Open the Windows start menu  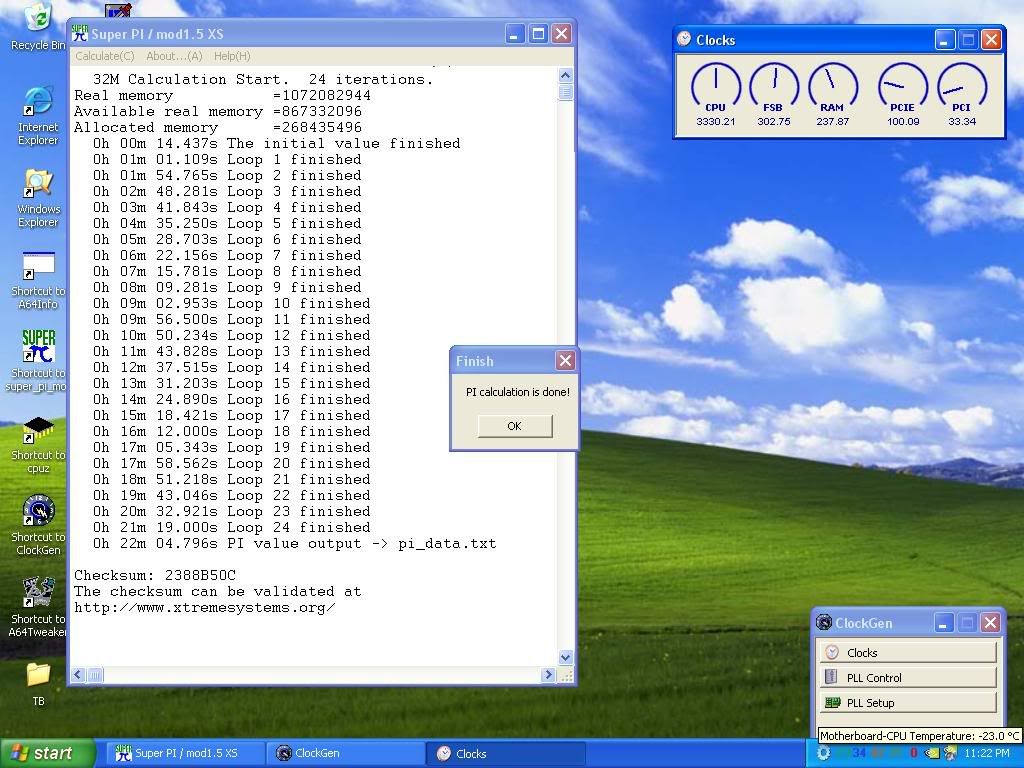47,753
